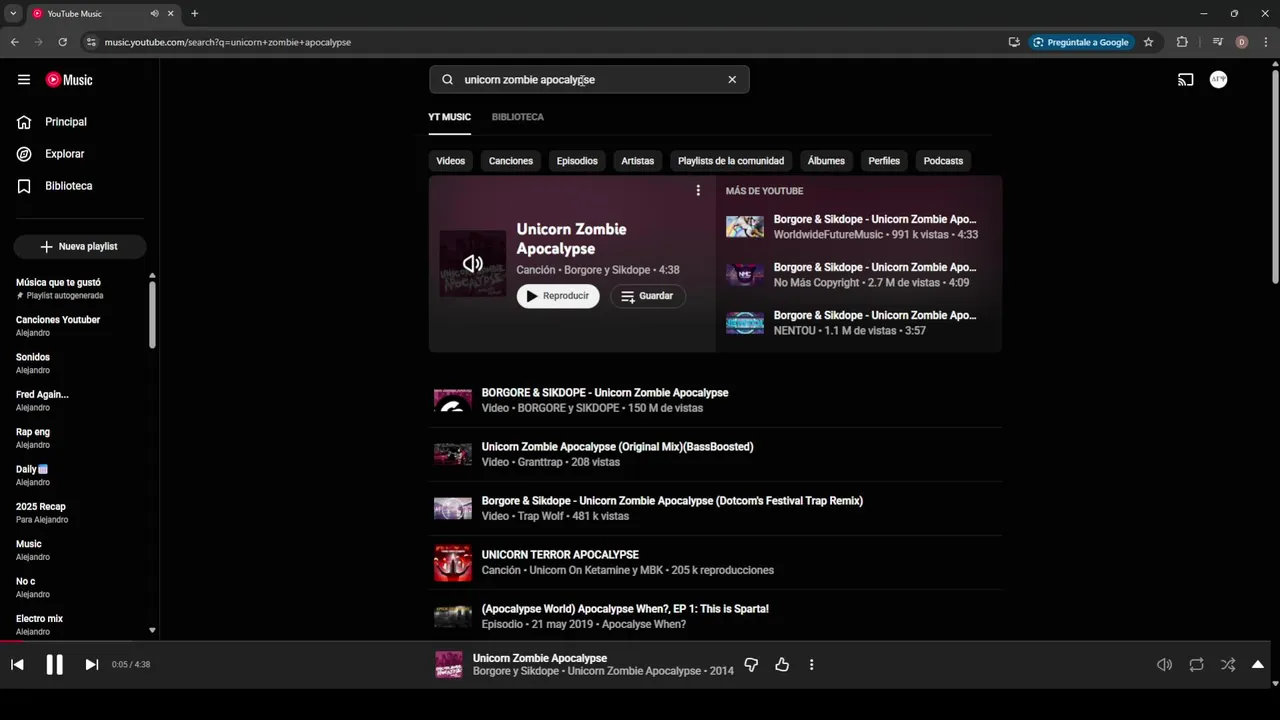The image size is (1280, 720).
Task: Open the NENTOU video result
Action: pyautogui.click(x=858, y=323)
